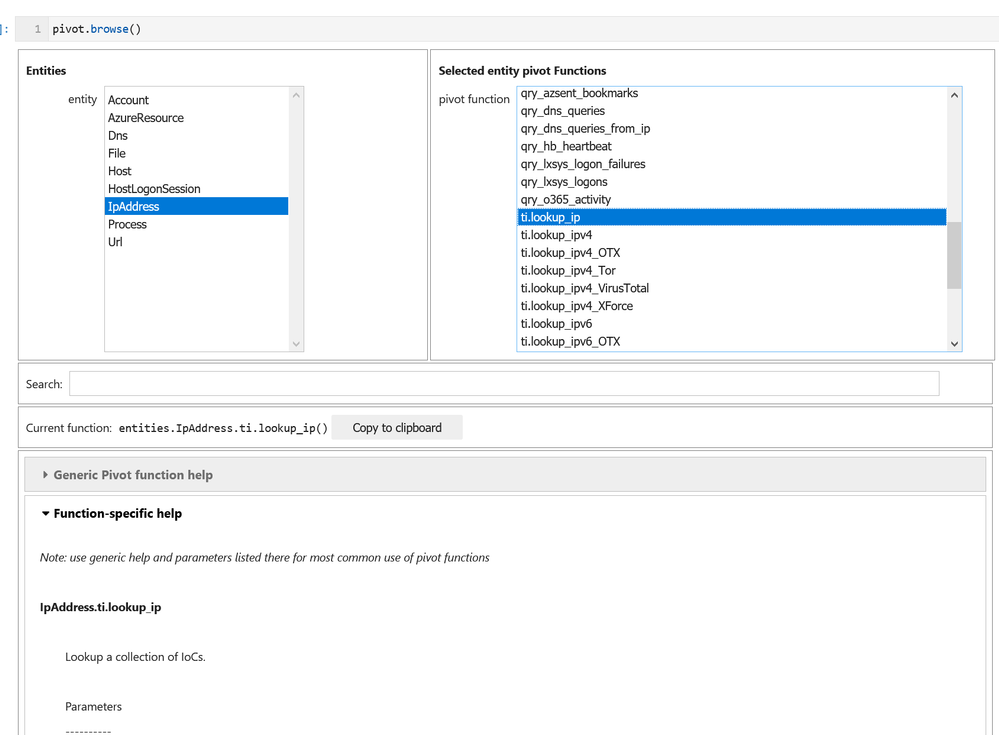Select the Host entity

coord(196,171)
